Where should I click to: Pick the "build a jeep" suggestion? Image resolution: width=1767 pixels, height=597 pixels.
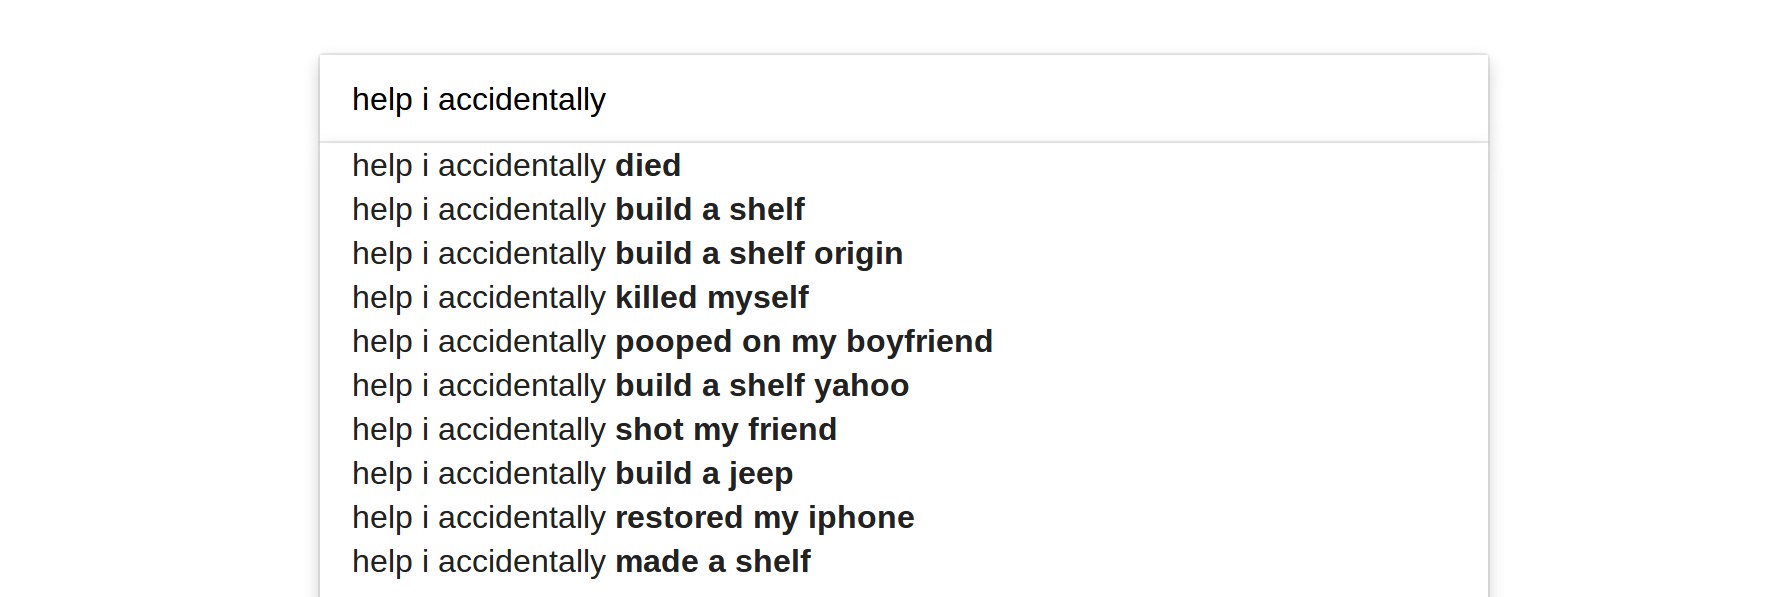pos(572,473)
